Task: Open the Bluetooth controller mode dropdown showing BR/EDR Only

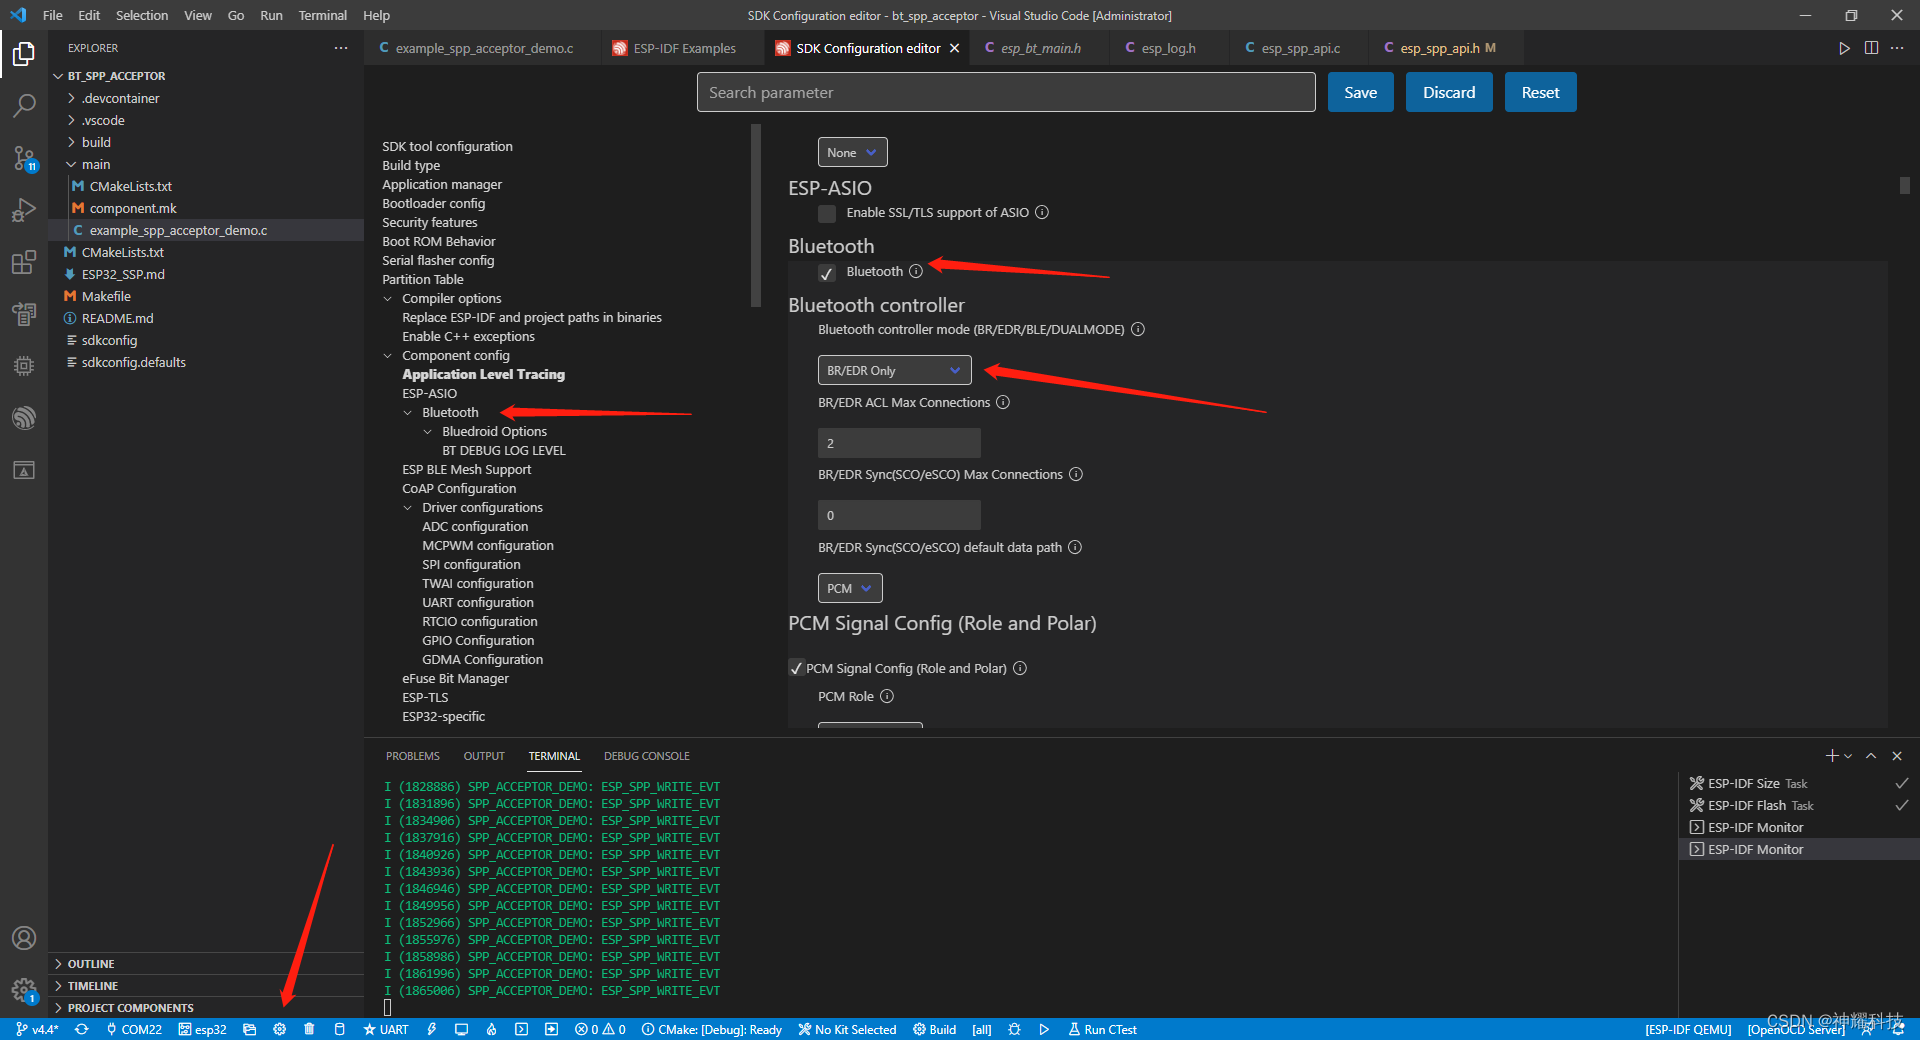Action: (893, 370)
